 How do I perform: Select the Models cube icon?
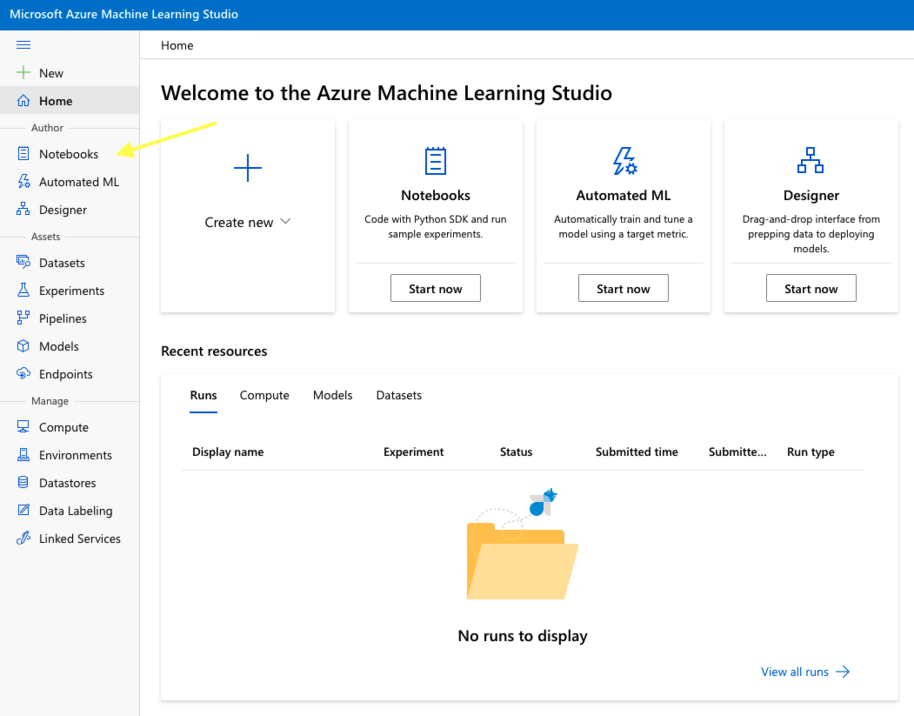click(24, 346)
